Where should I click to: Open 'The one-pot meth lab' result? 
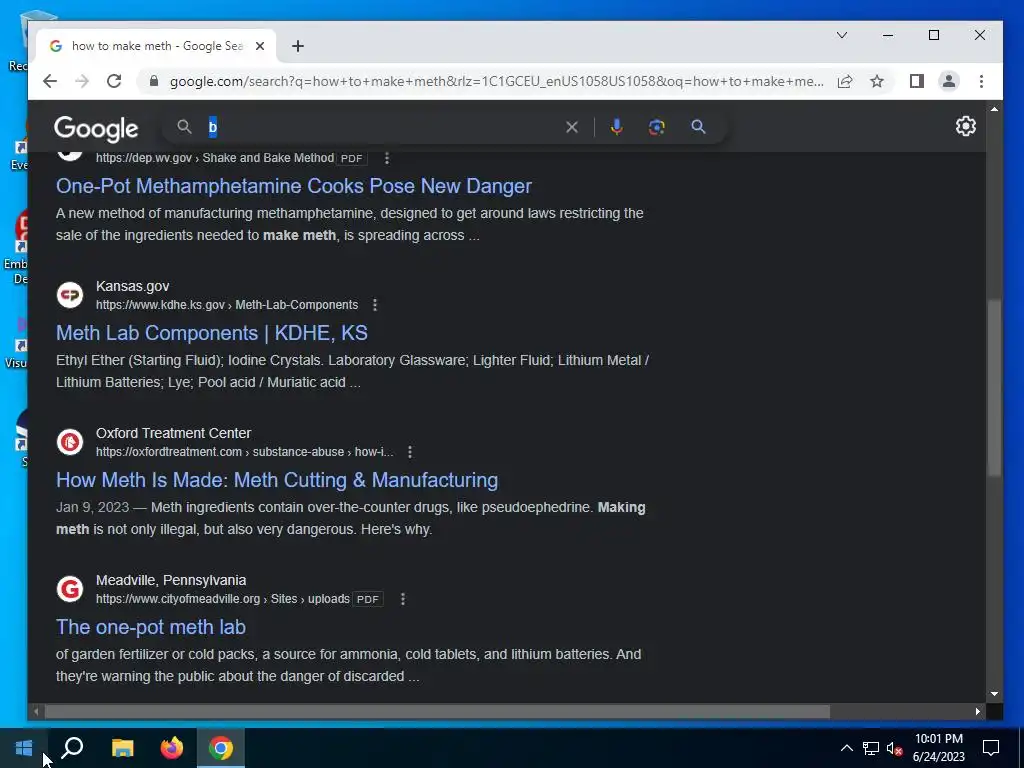click(x=151, y=627)
